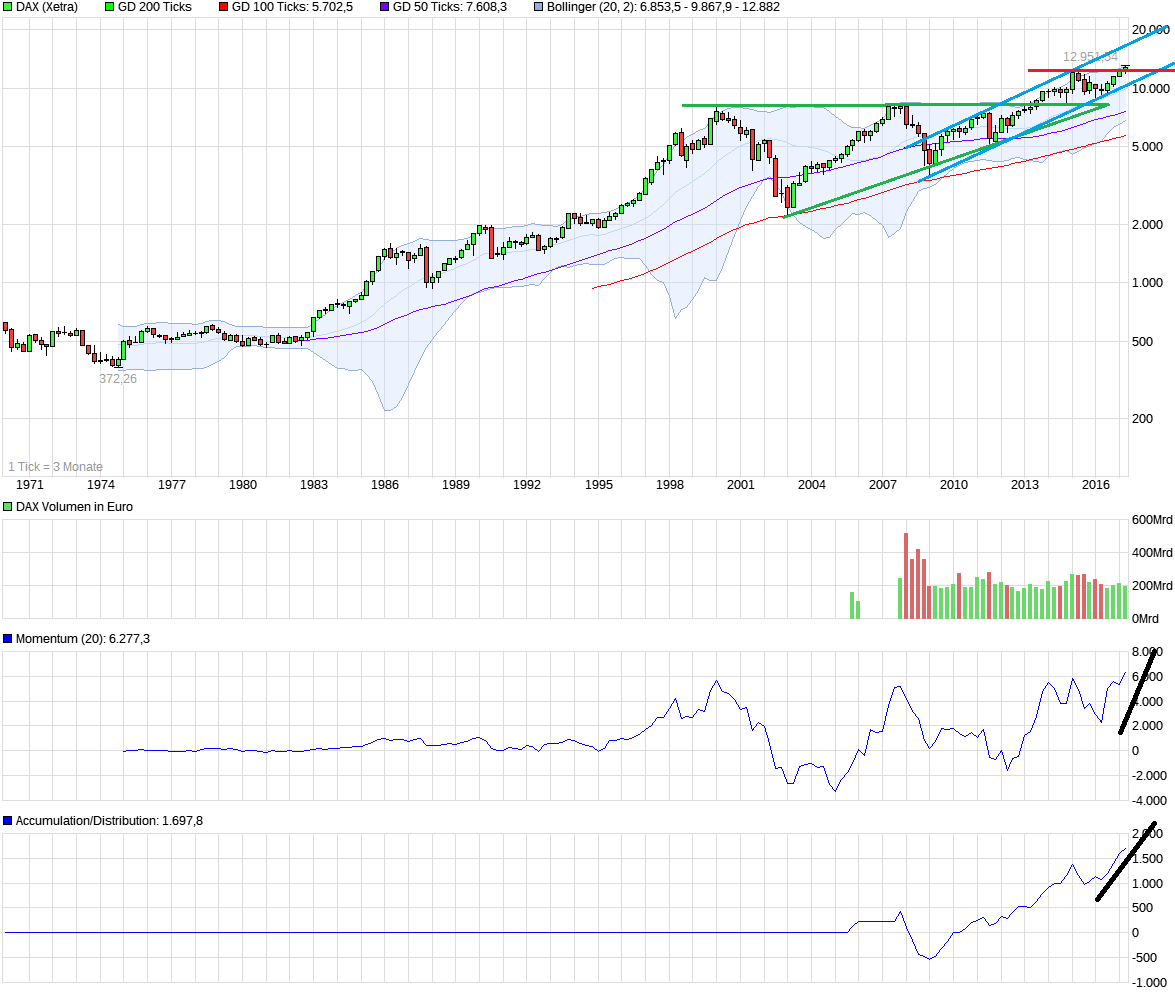Click the 2016 year label on axis
The height and width of the screenshot is (994, 1175).
pos(1096,484)
